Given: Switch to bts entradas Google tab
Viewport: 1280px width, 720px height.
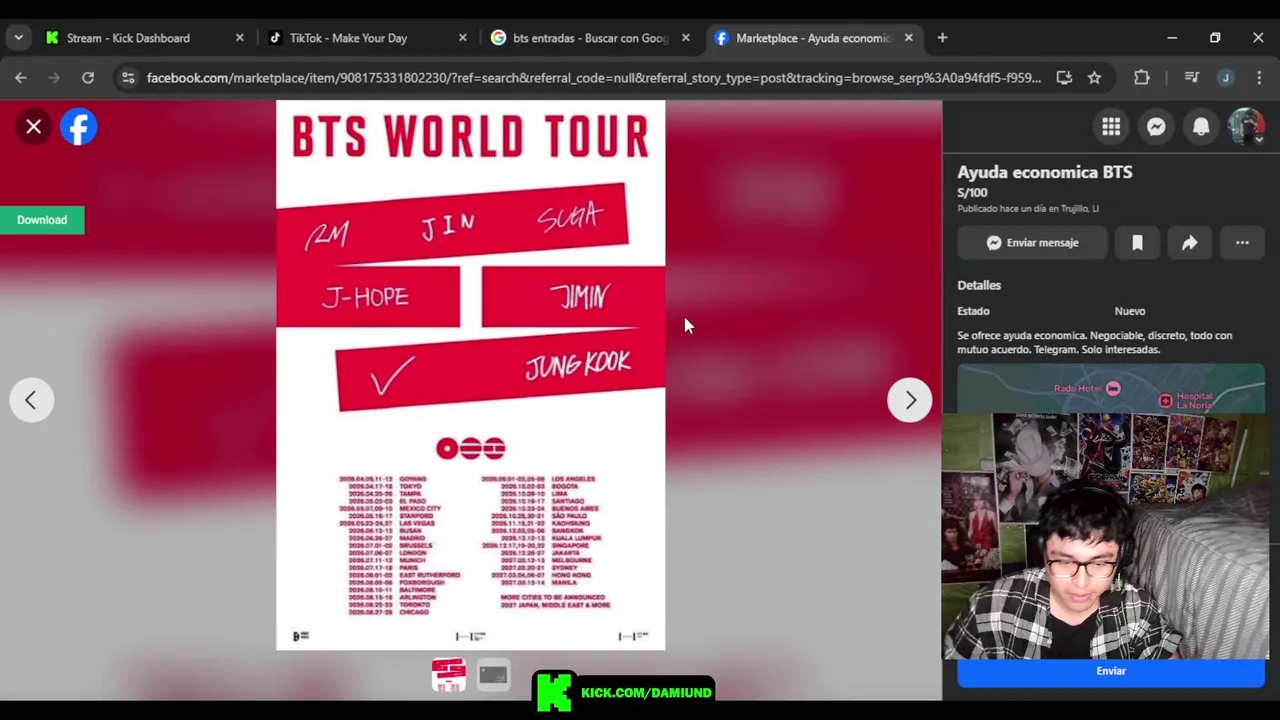Looking at the screenshot, I should click(x=590, y=38).
